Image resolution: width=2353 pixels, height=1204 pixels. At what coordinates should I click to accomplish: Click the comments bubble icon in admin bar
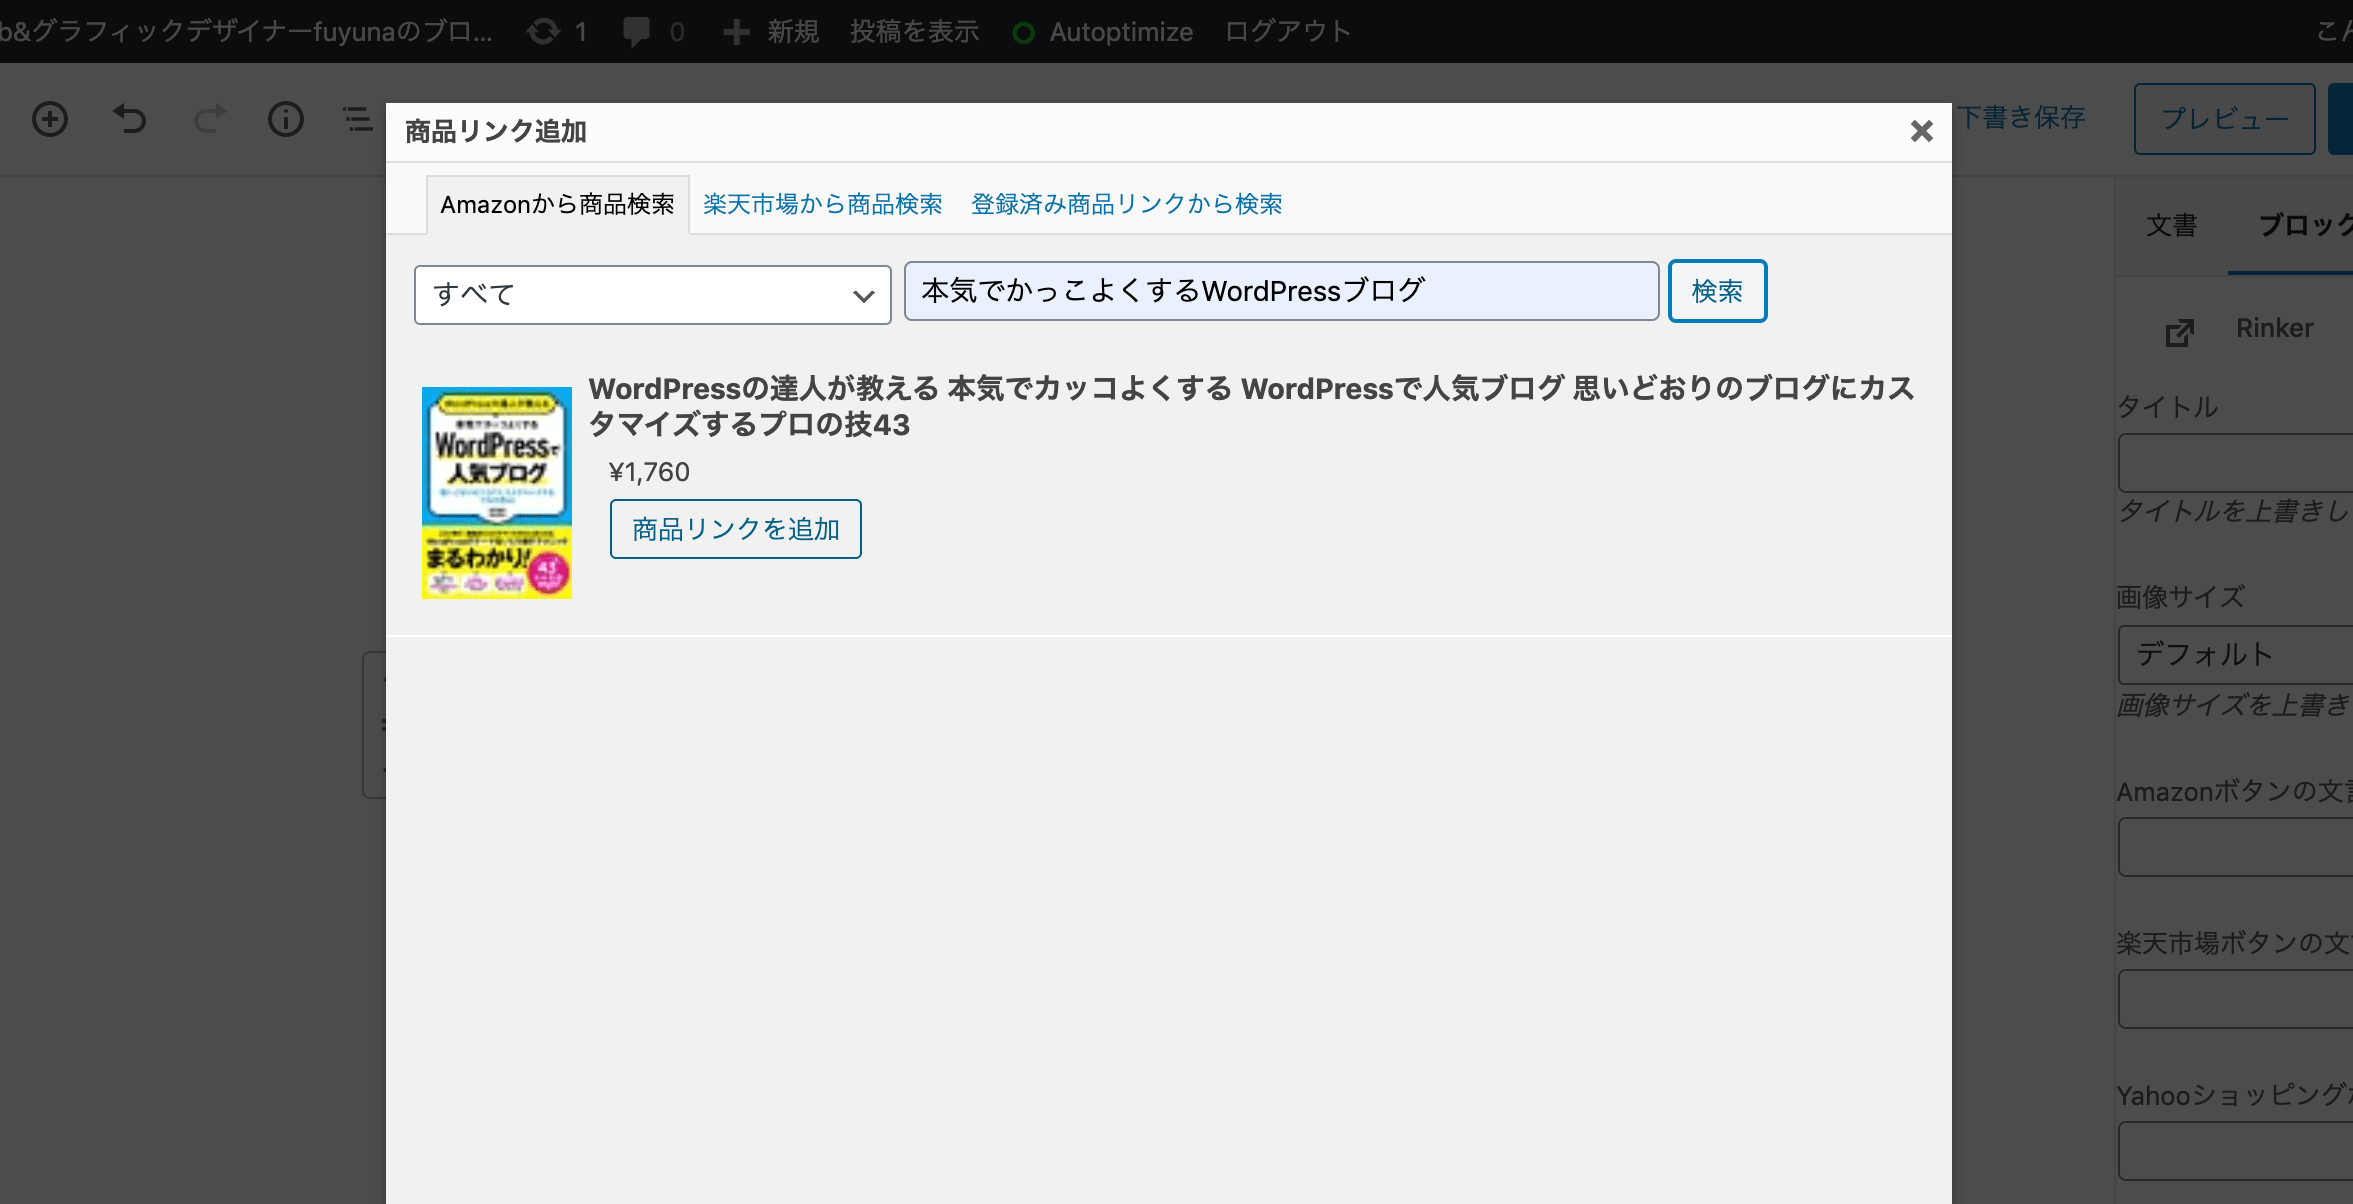[637, 31]
